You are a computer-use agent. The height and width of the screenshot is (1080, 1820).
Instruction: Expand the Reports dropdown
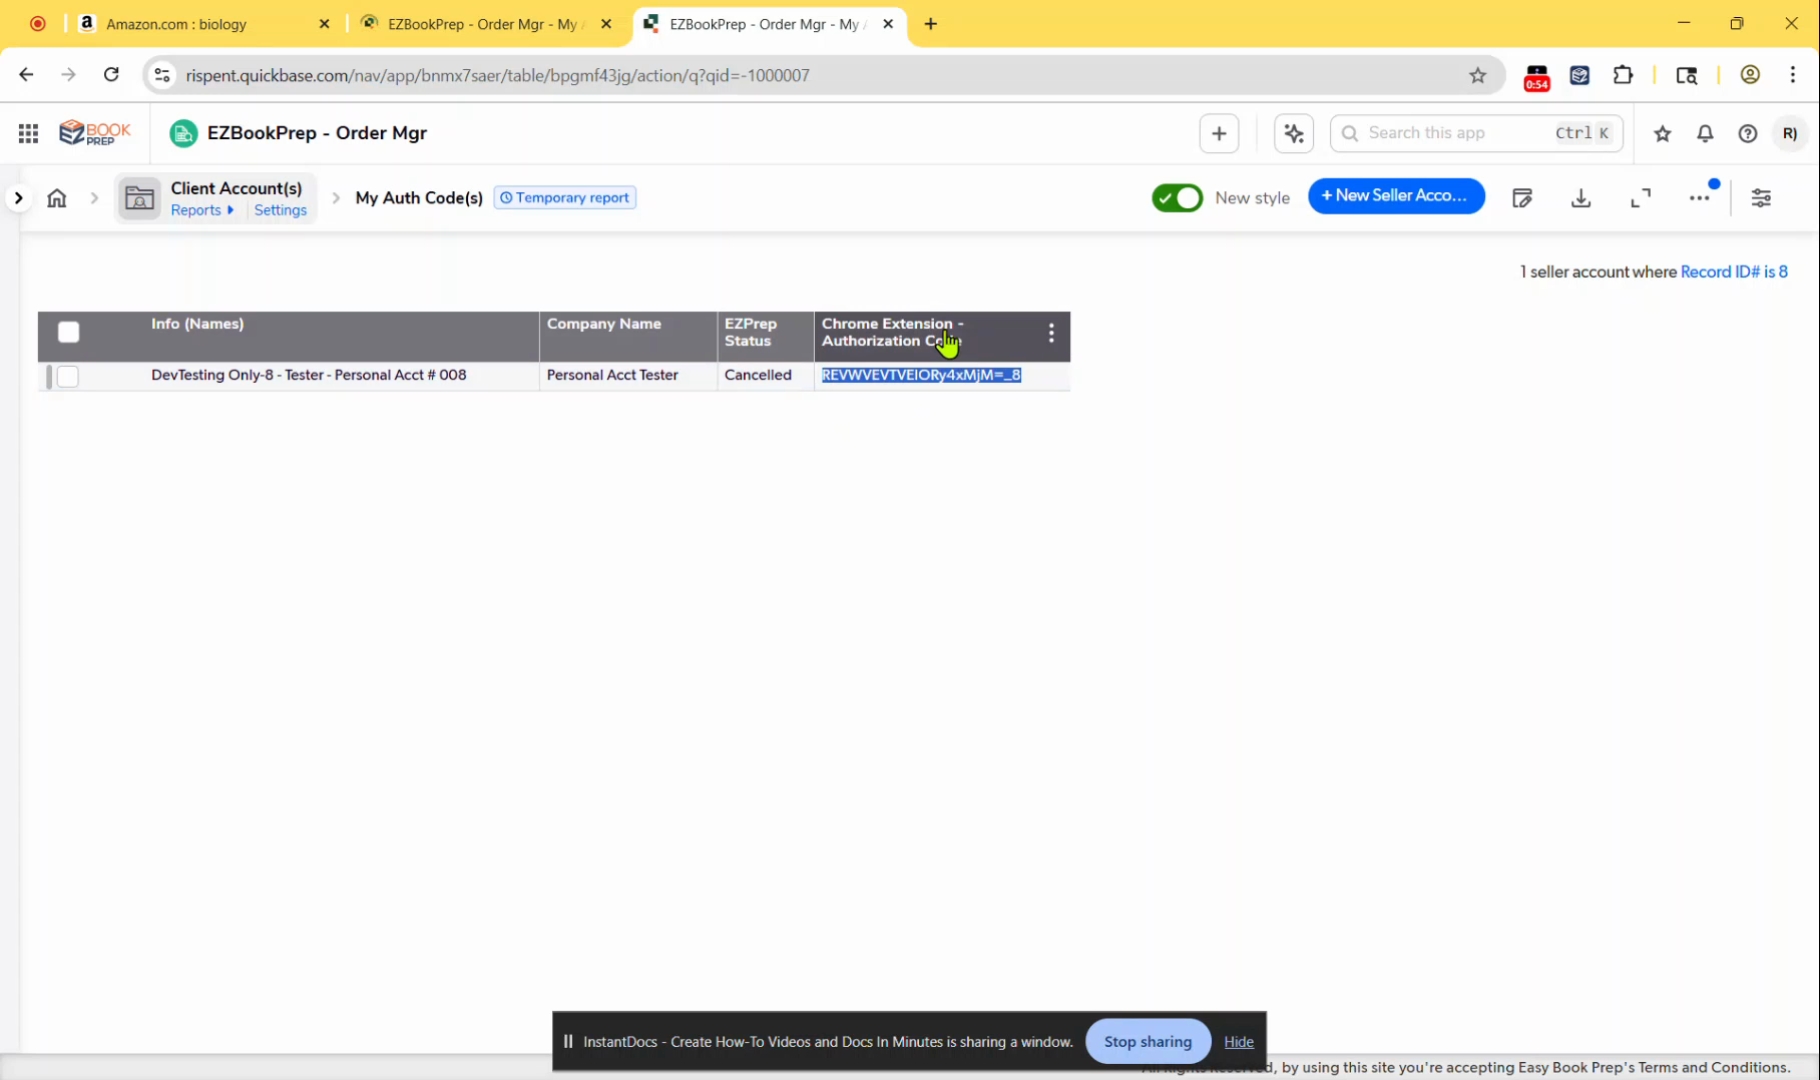pos(202,210)
